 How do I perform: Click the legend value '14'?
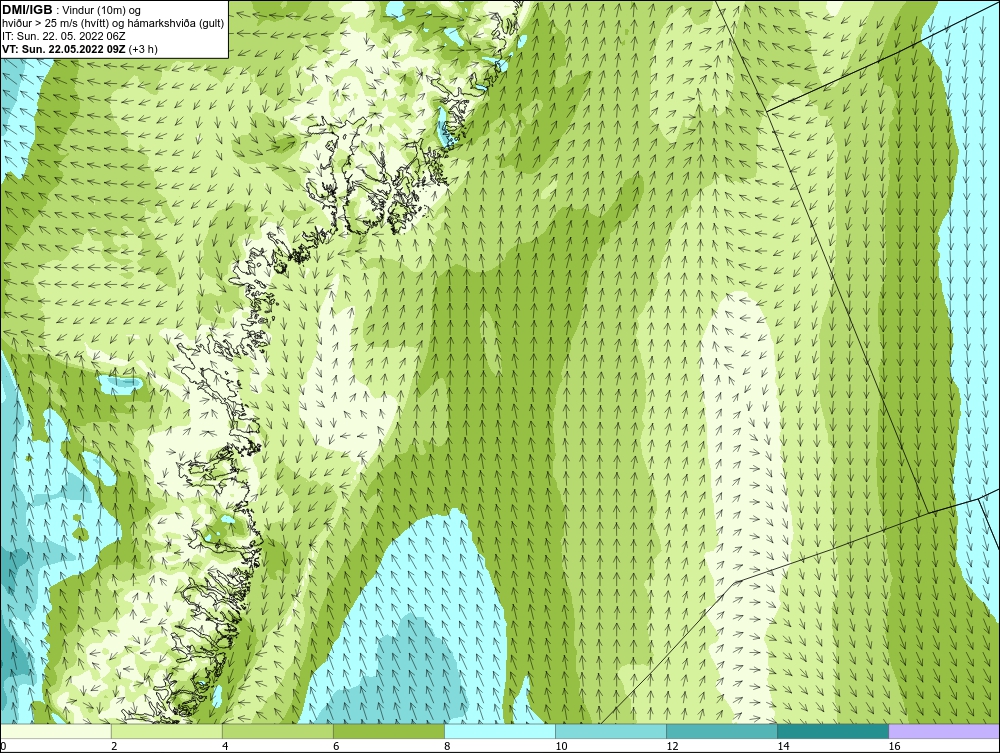783,746
